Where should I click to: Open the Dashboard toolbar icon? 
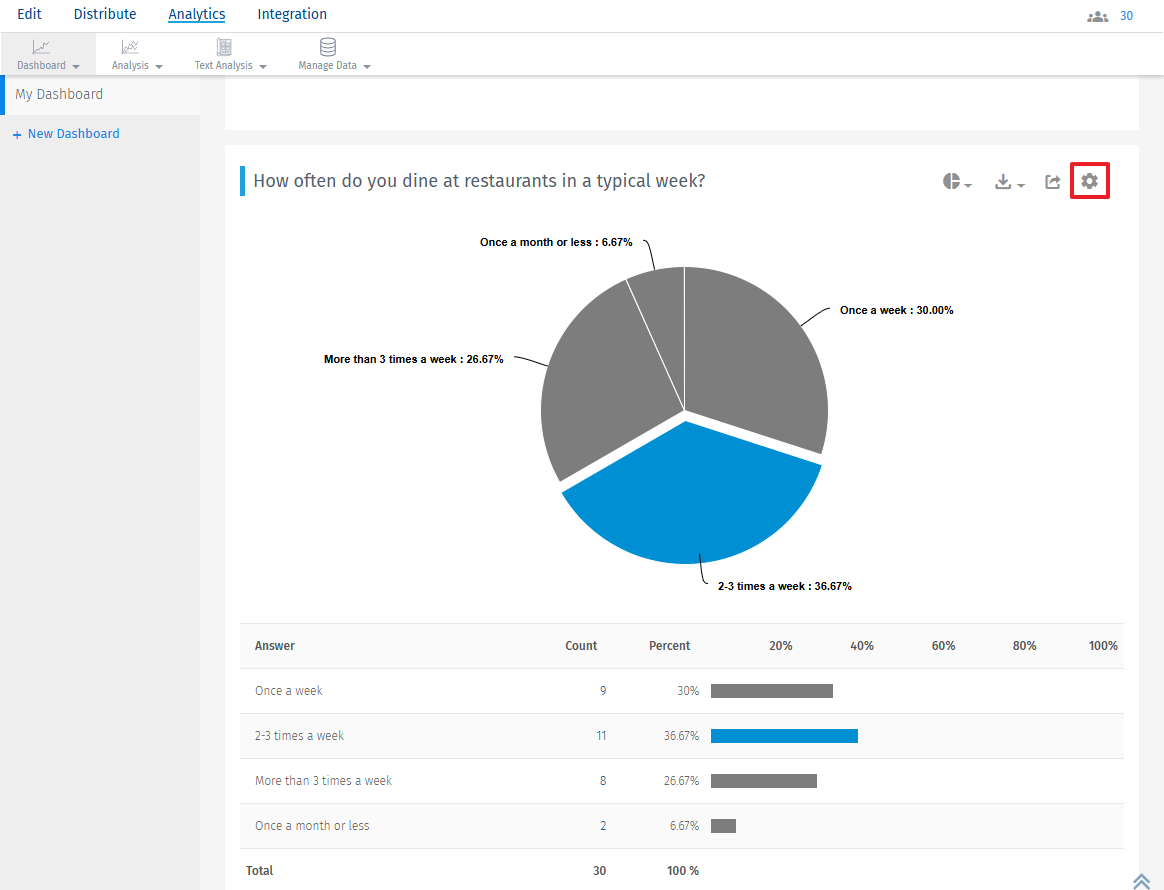pos(41,46)
